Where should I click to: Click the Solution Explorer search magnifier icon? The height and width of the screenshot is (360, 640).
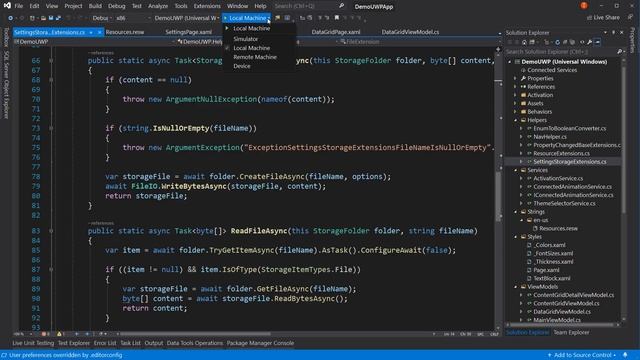[x=619, y=52]
